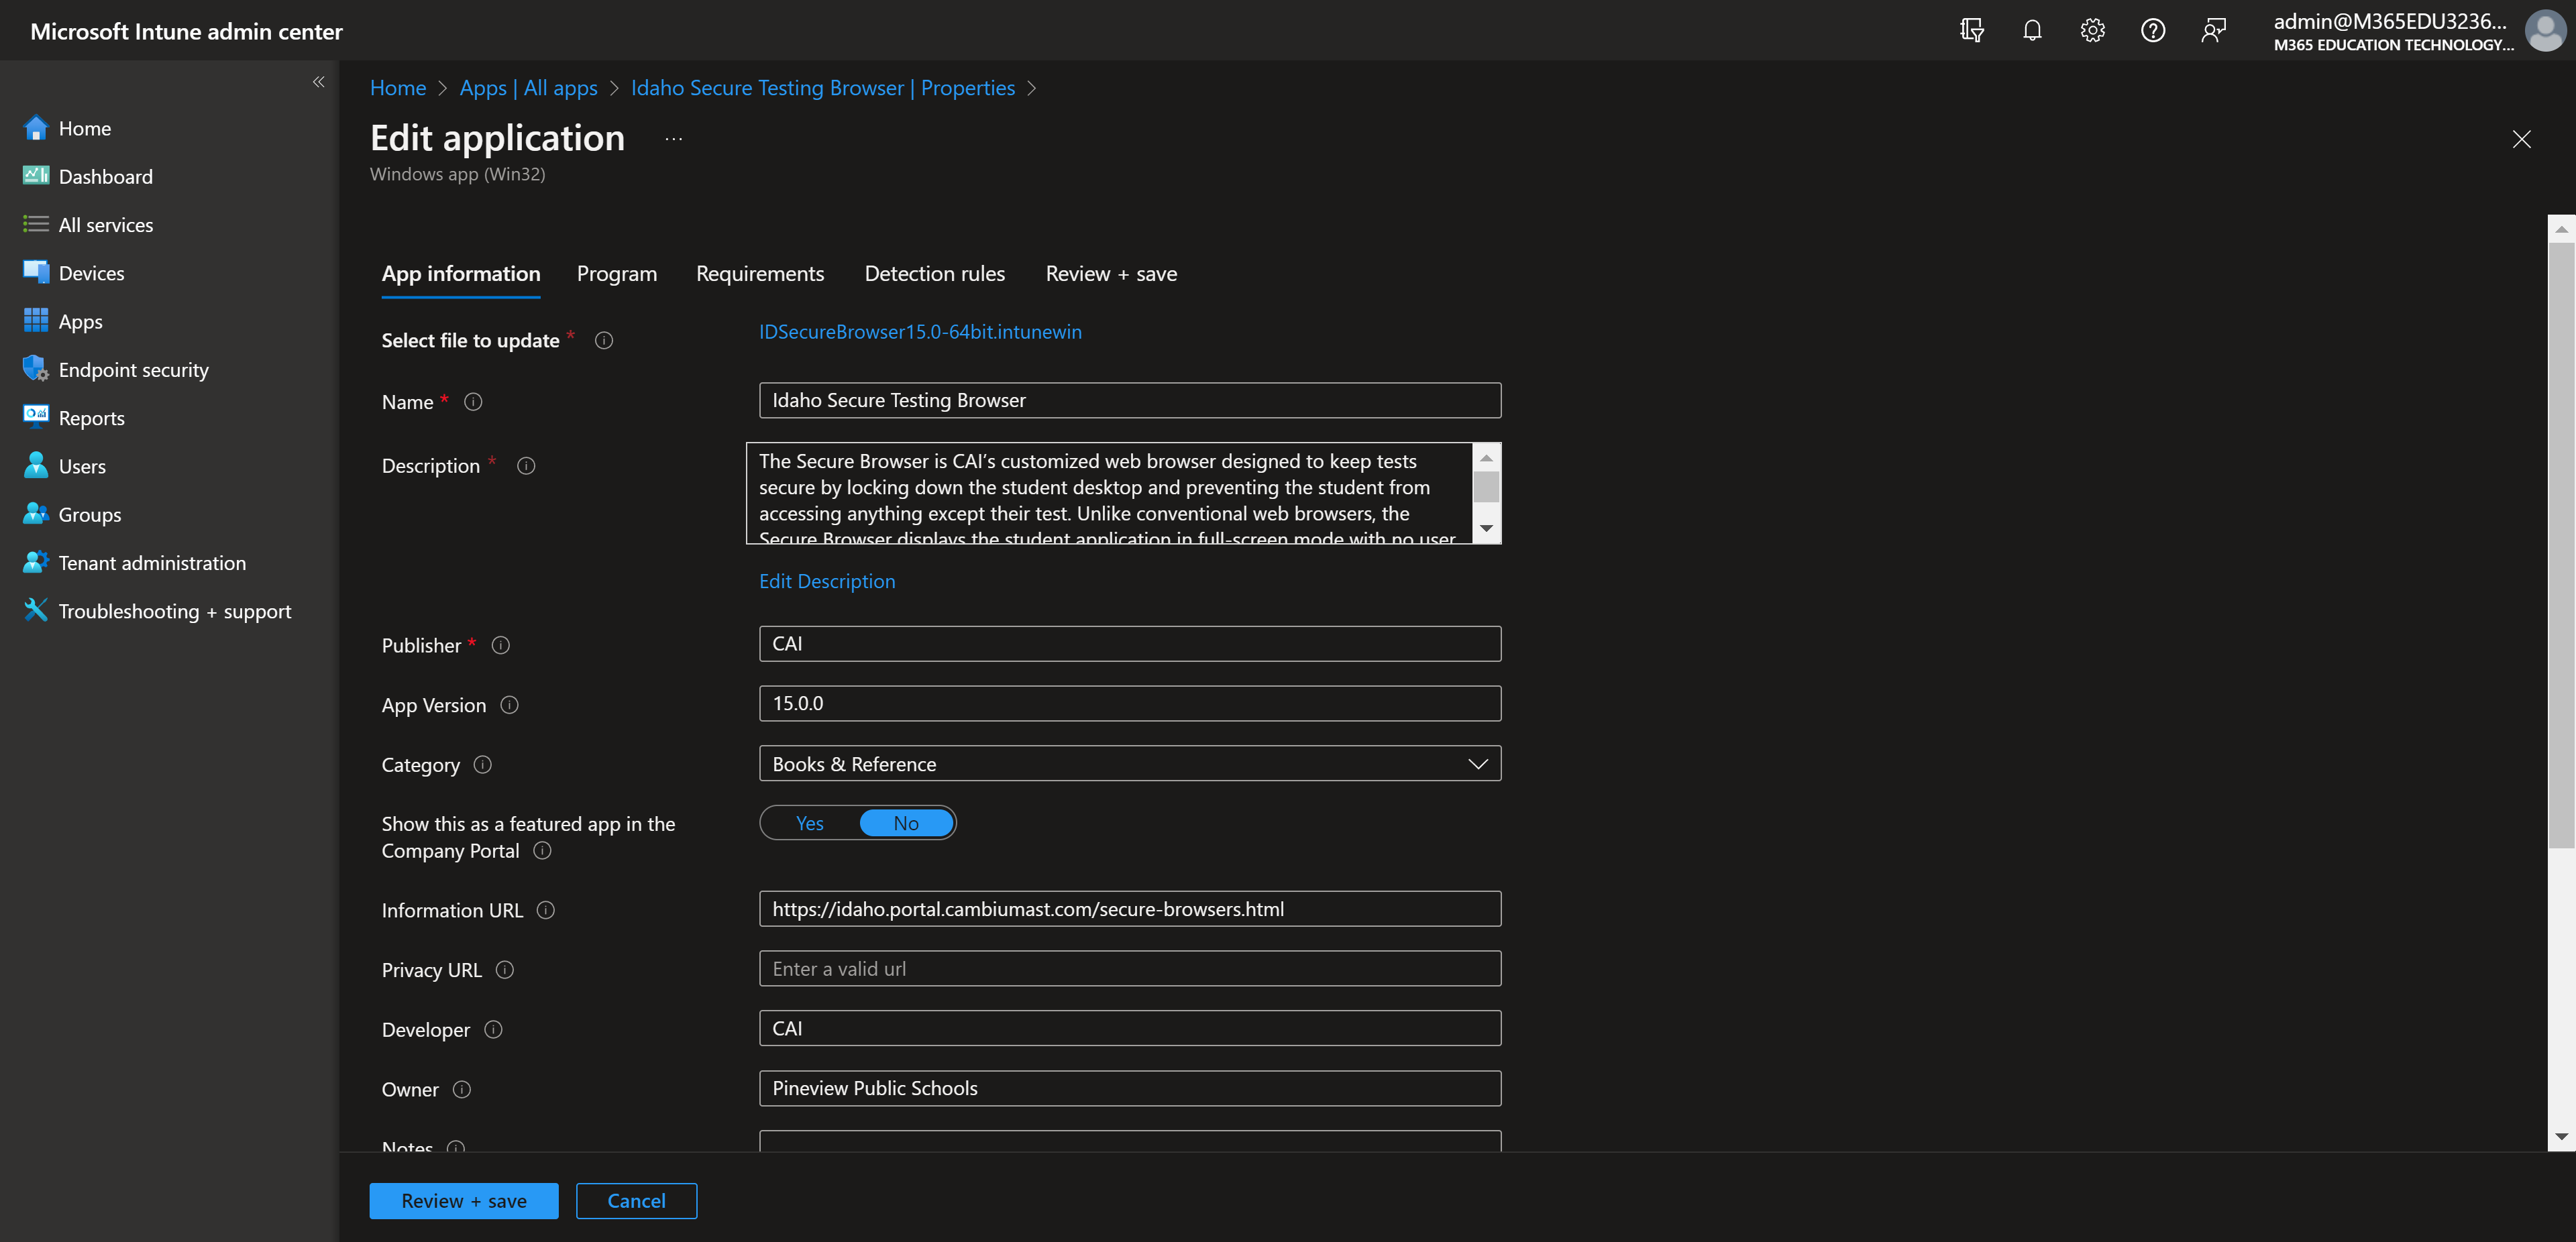2576x1242 pixels.
Task: Show info tooltip for App Version
Action: (509, 705)
